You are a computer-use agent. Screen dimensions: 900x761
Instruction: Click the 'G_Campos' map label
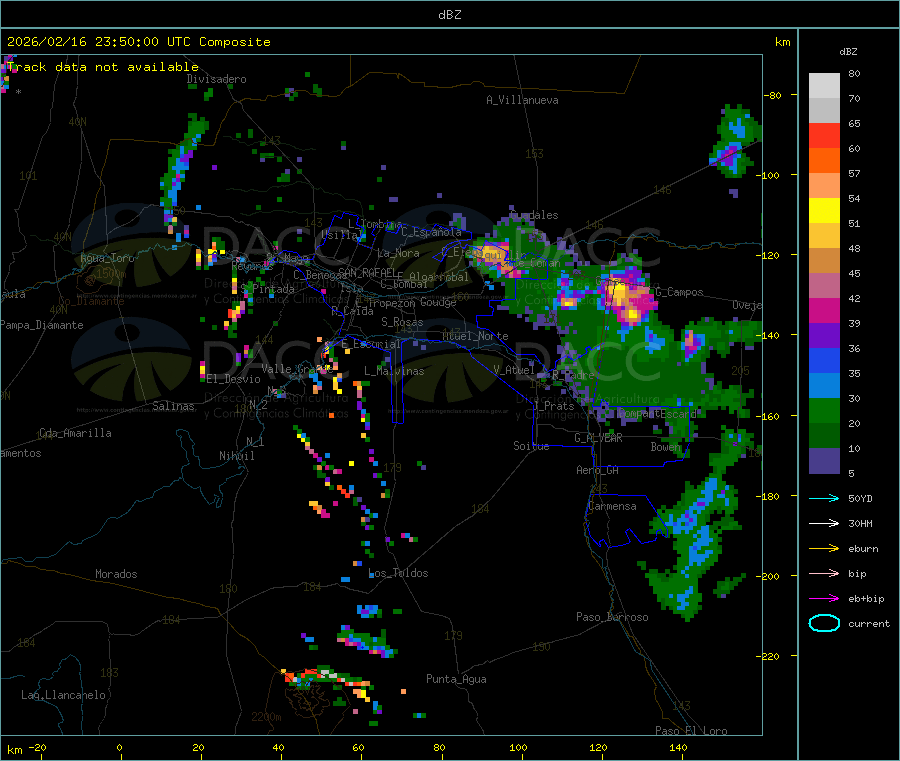[x=680, y=292]
